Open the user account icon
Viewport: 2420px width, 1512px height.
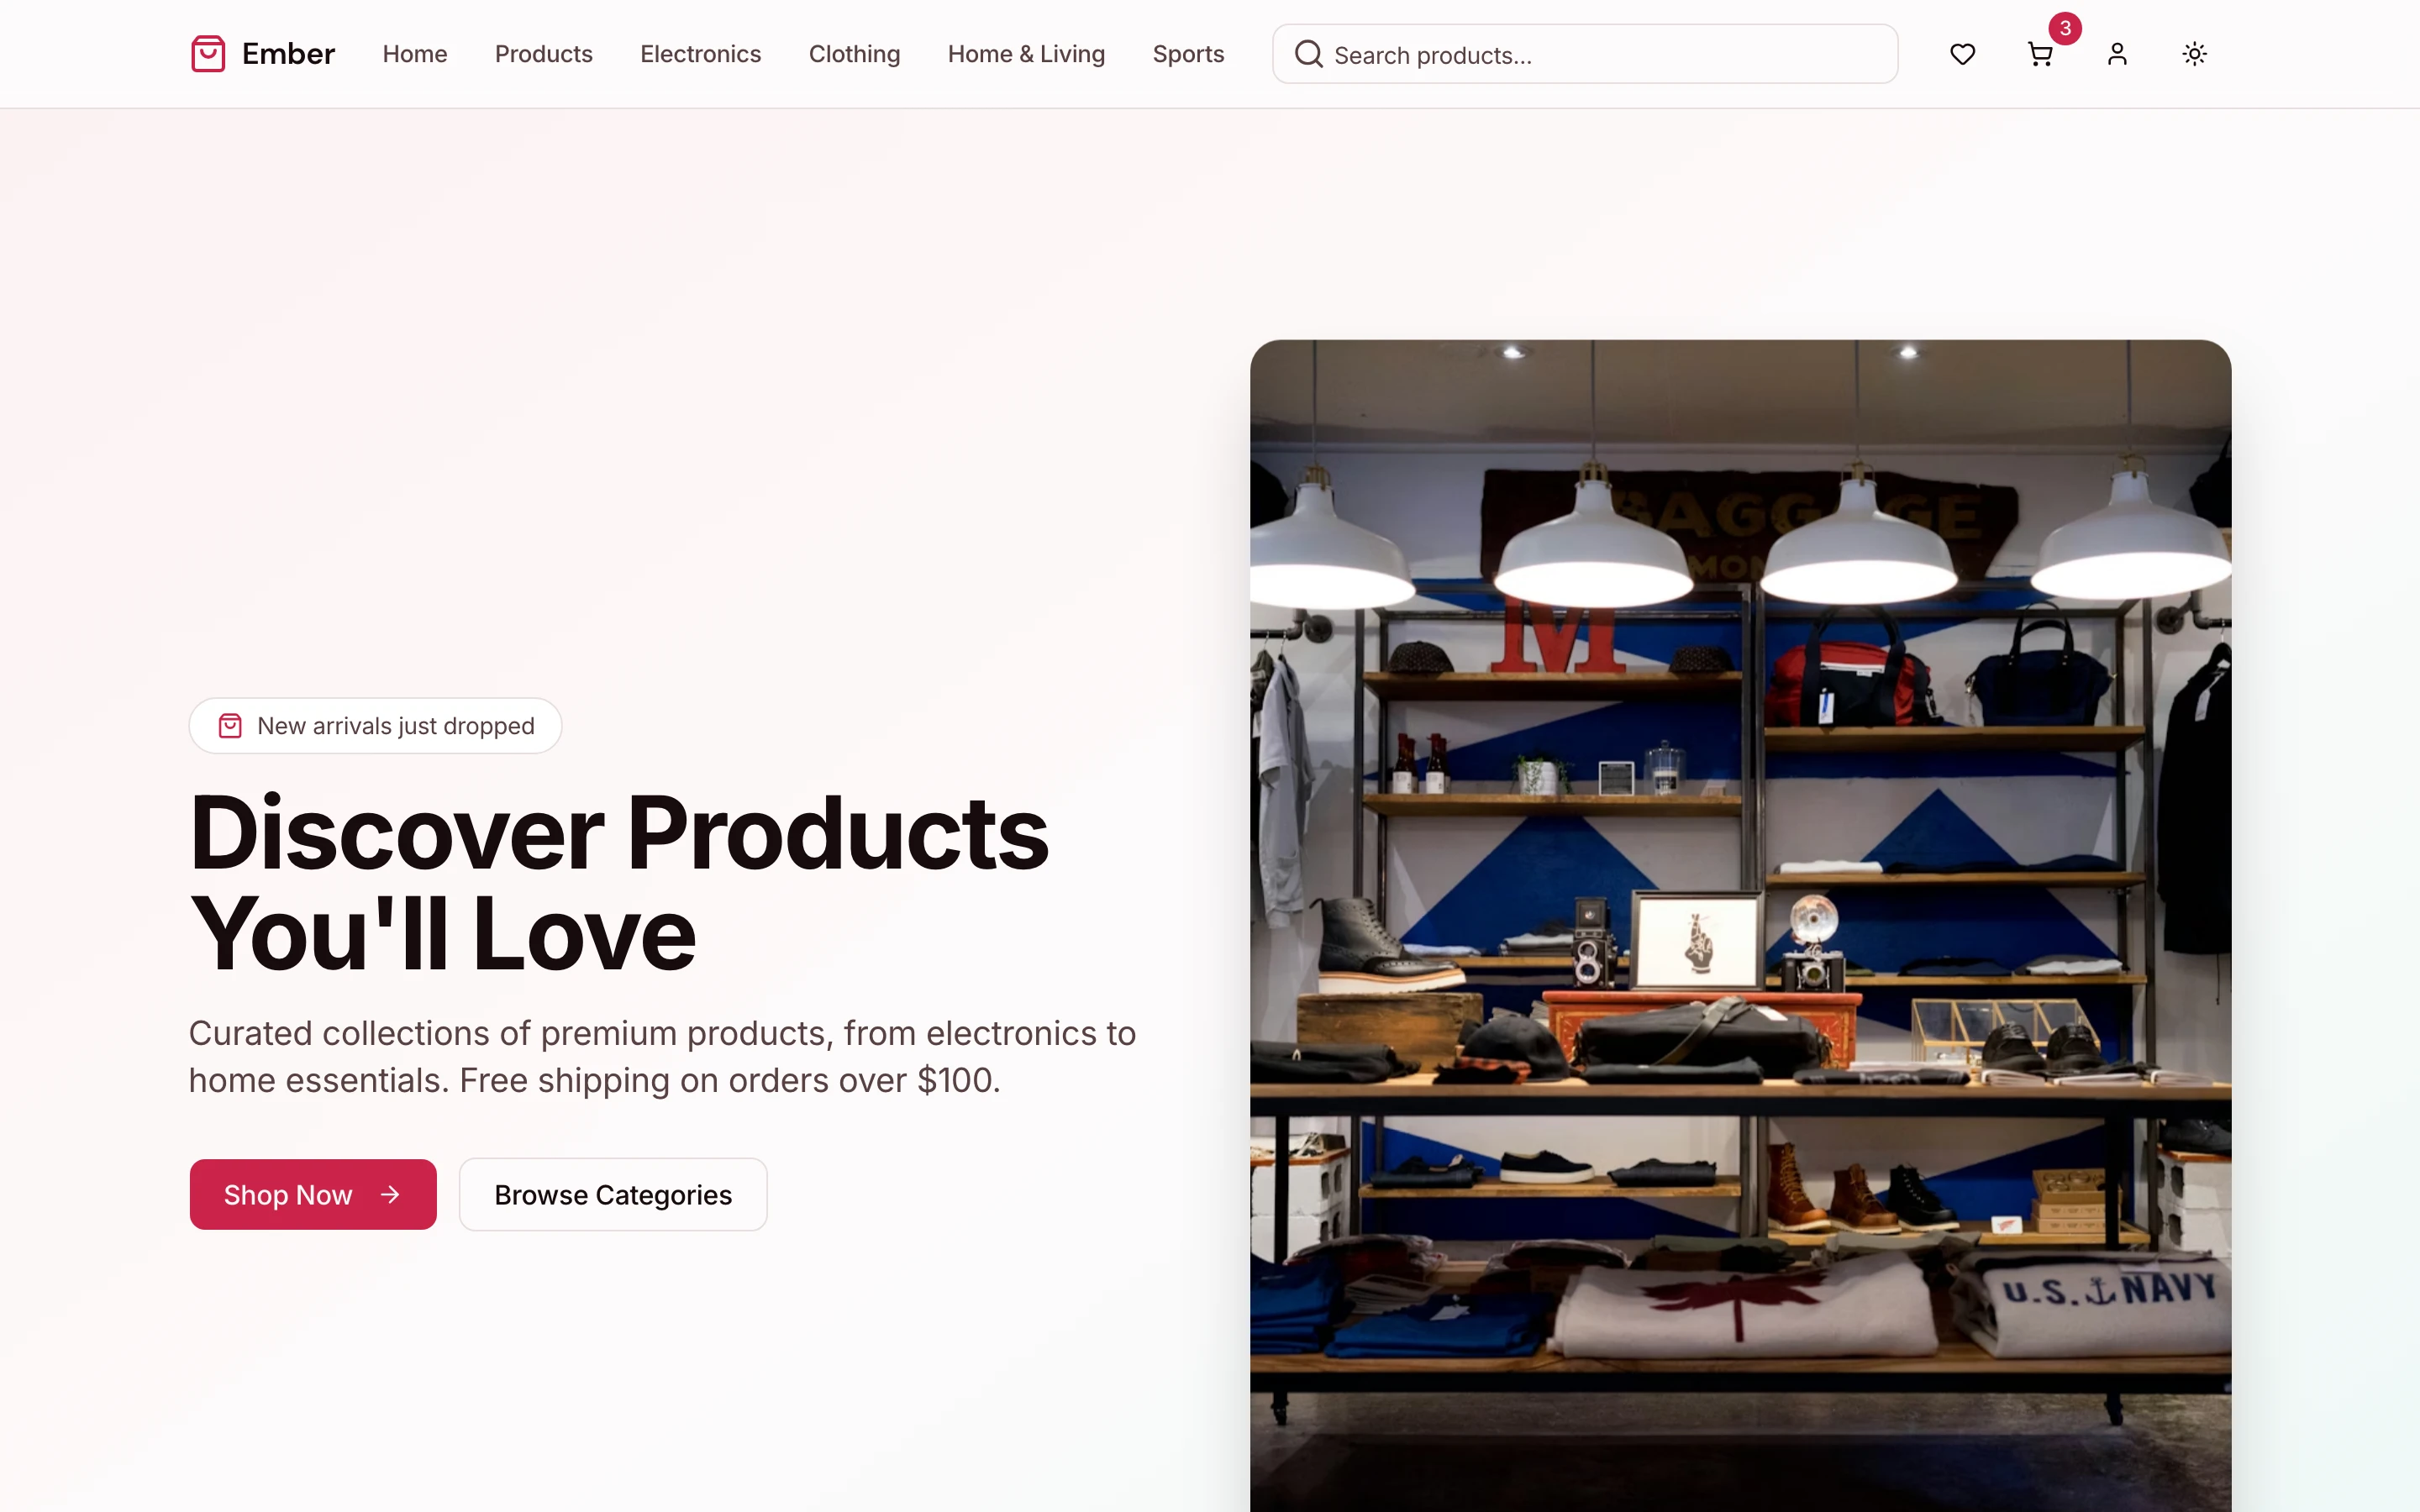[x=2117, y=54]
